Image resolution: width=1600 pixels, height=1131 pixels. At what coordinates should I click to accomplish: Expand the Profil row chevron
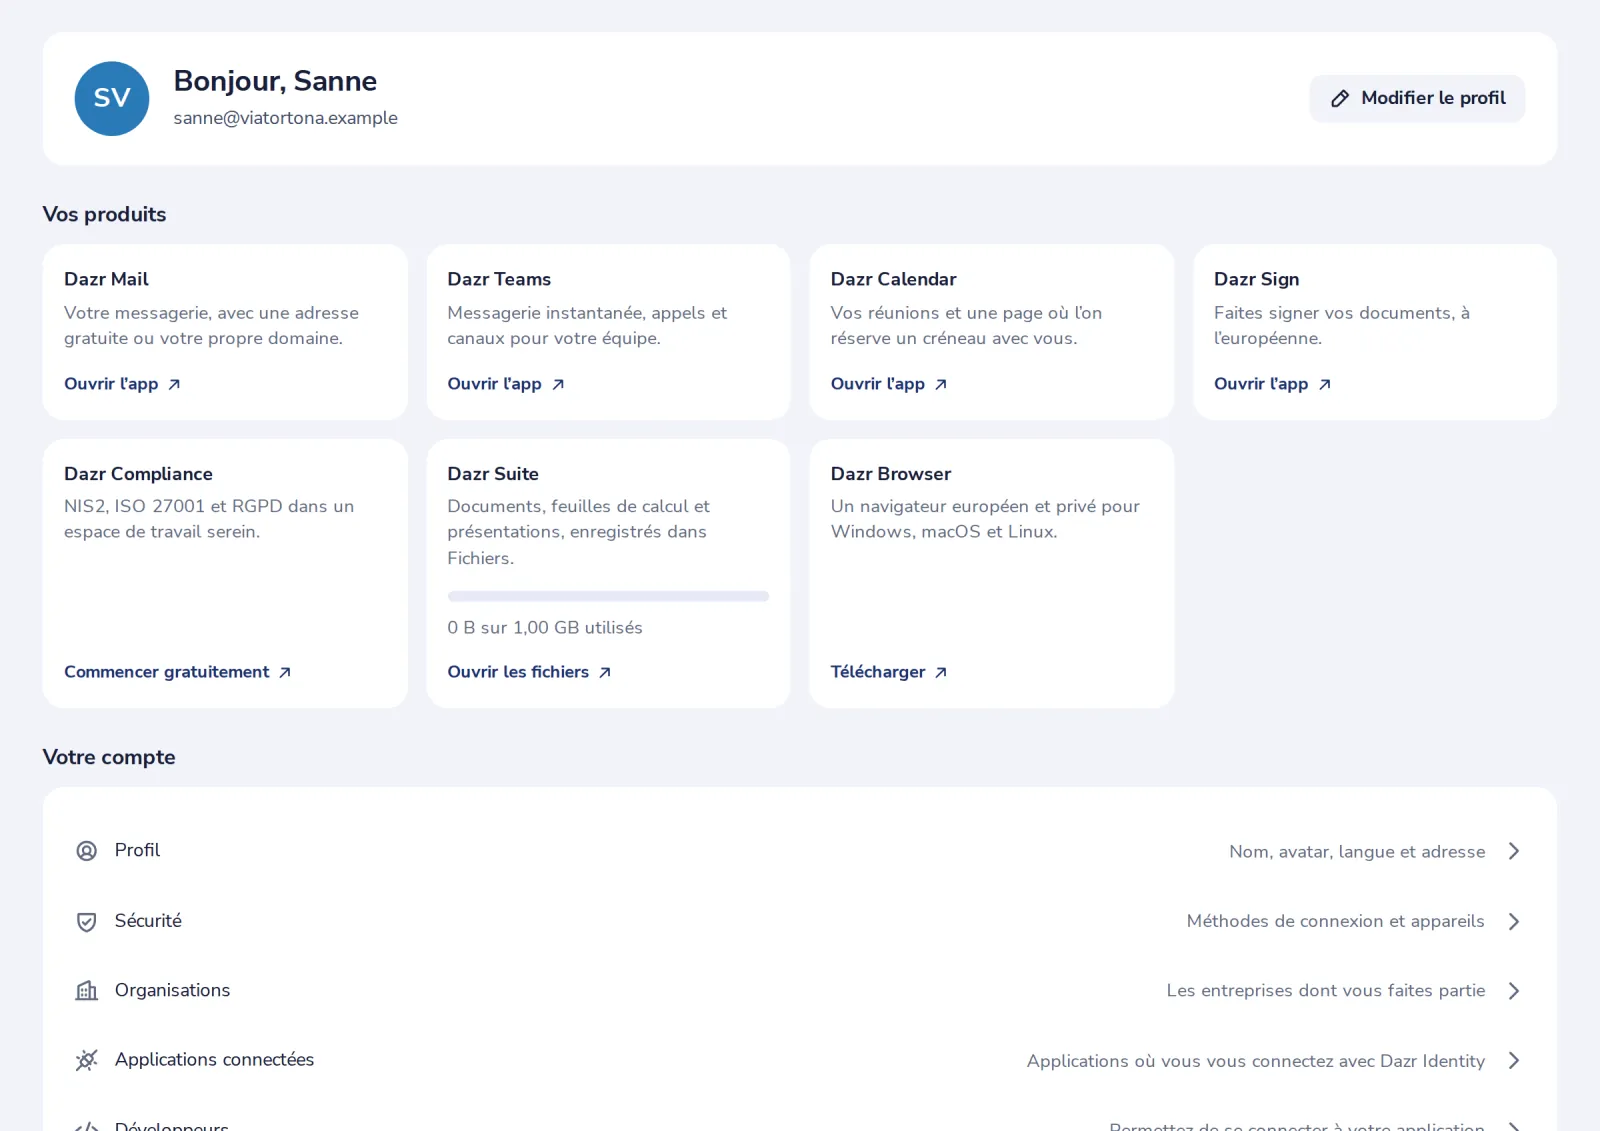[1514, 851]
